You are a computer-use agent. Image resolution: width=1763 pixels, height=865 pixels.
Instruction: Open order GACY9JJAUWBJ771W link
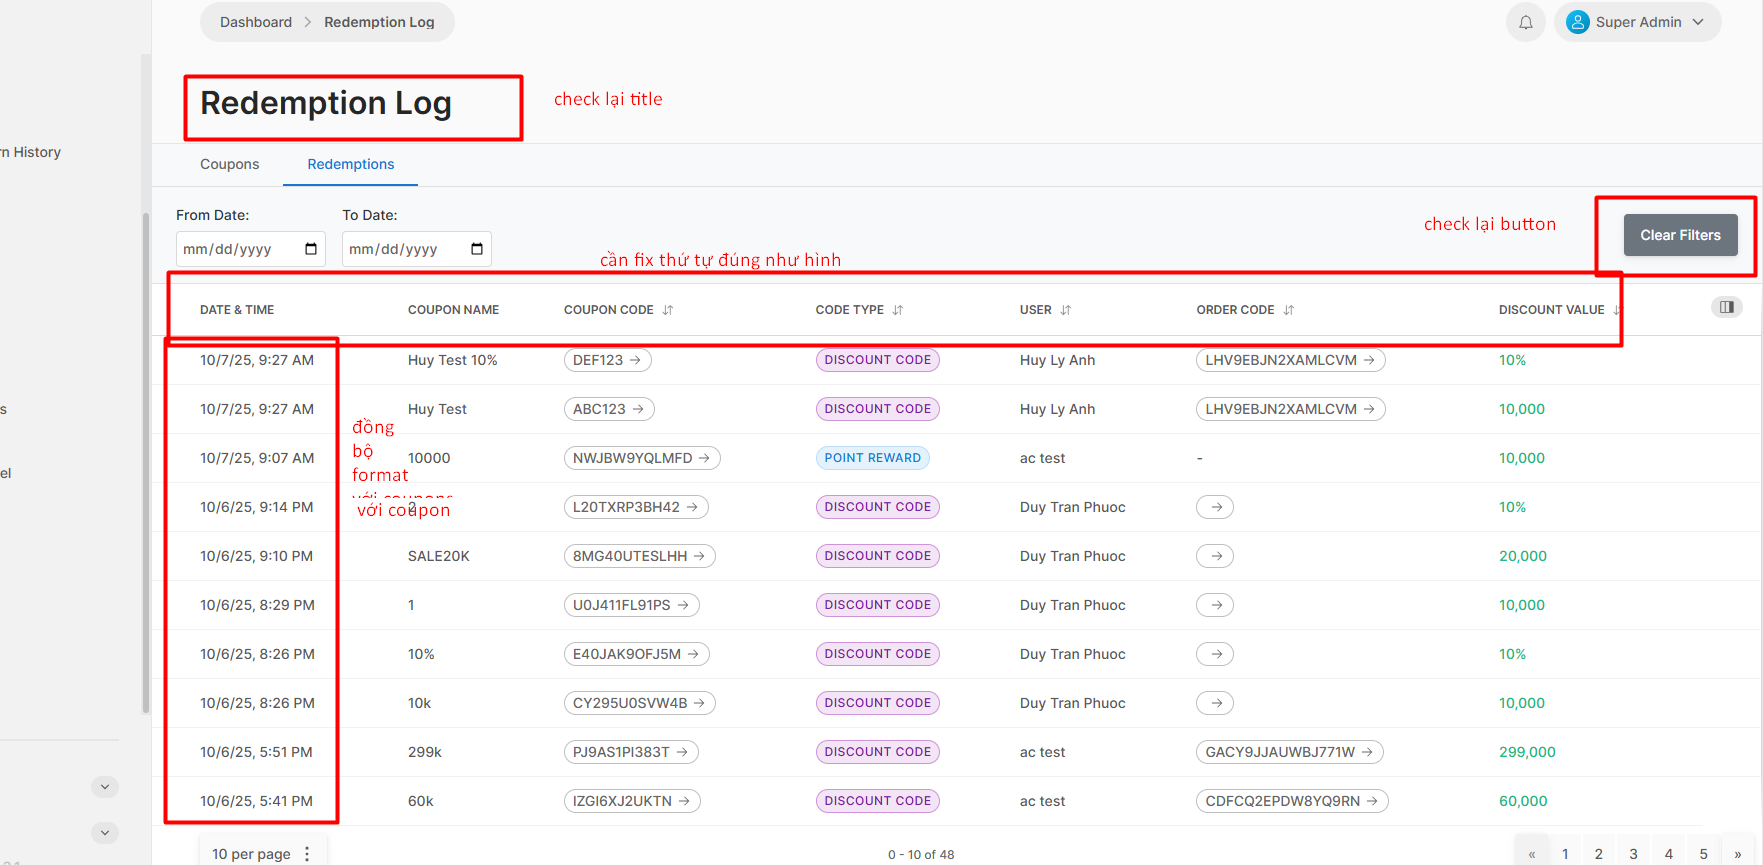tap(1289, 752)
